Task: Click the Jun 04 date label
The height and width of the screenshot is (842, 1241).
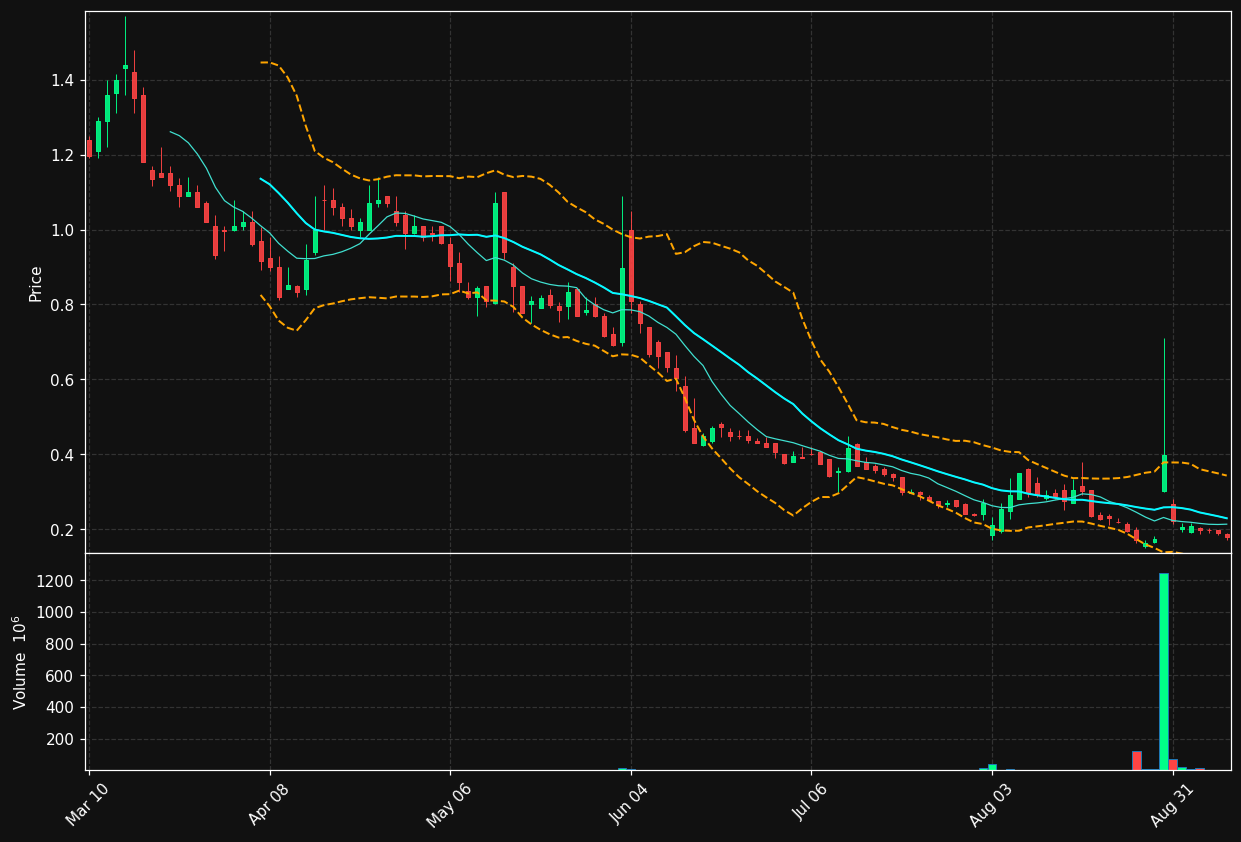Action: click(629, 806)
